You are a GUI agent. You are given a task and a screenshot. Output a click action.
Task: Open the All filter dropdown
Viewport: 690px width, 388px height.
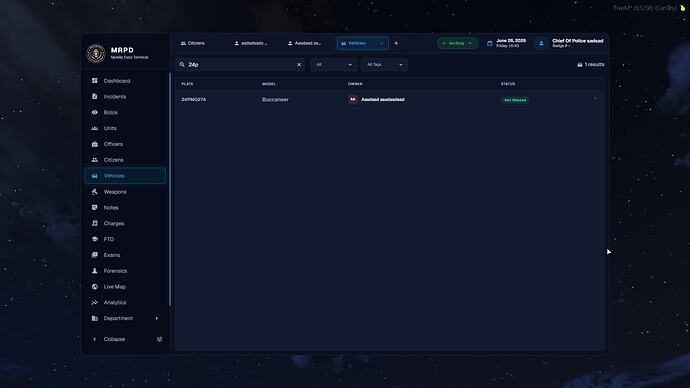point(334,65)
